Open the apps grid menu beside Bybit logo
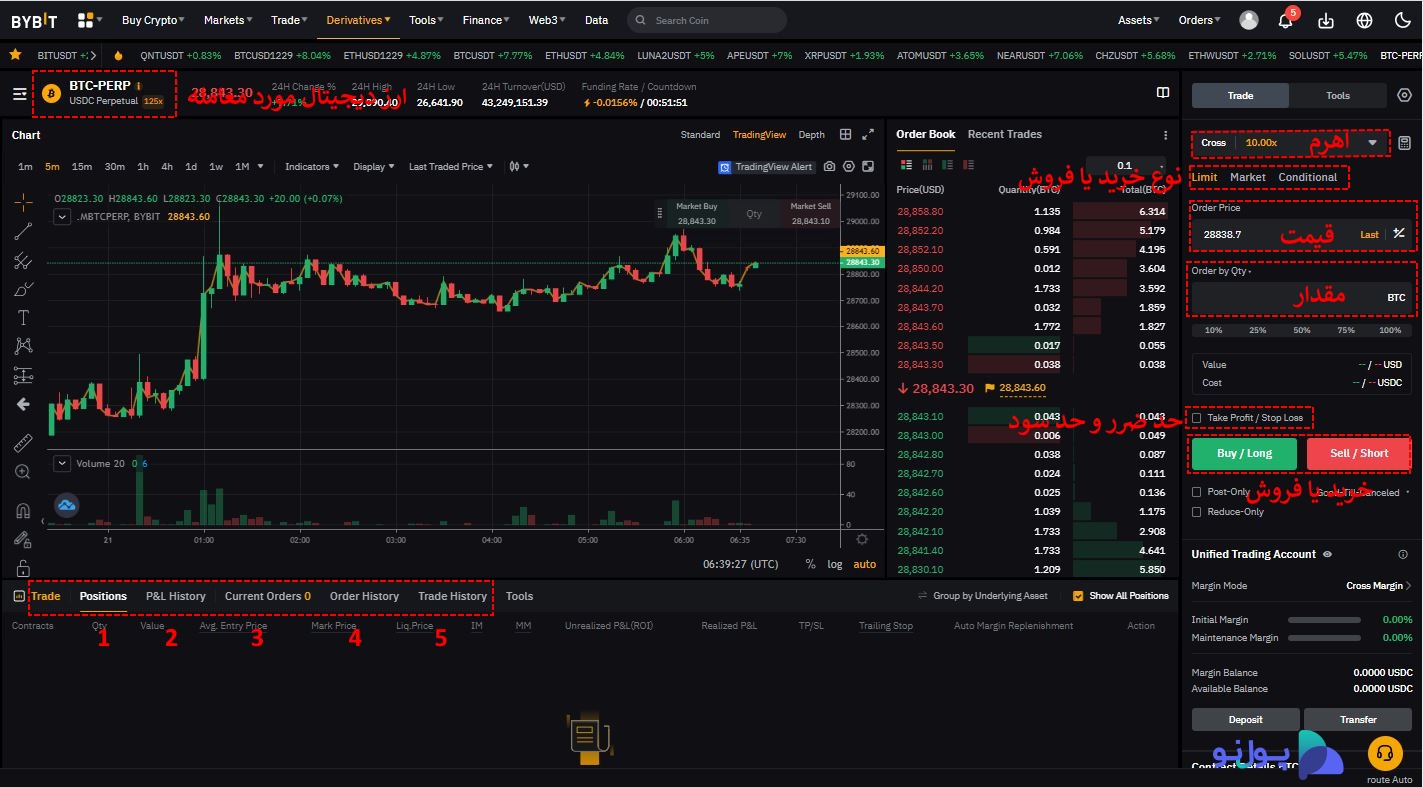Image resolution: width=1423 pixels, height=787 pixels. point(88,20)
